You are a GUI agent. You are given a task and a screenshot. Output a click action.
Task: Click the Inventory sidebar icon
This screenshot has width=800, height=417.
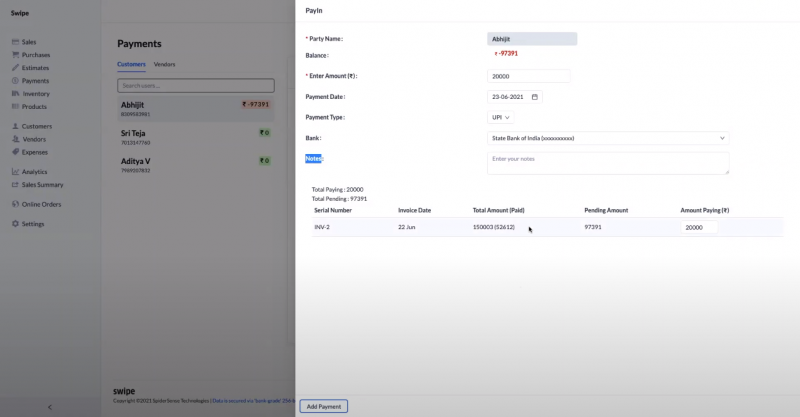pyautogui.click(x=15, y=94)
